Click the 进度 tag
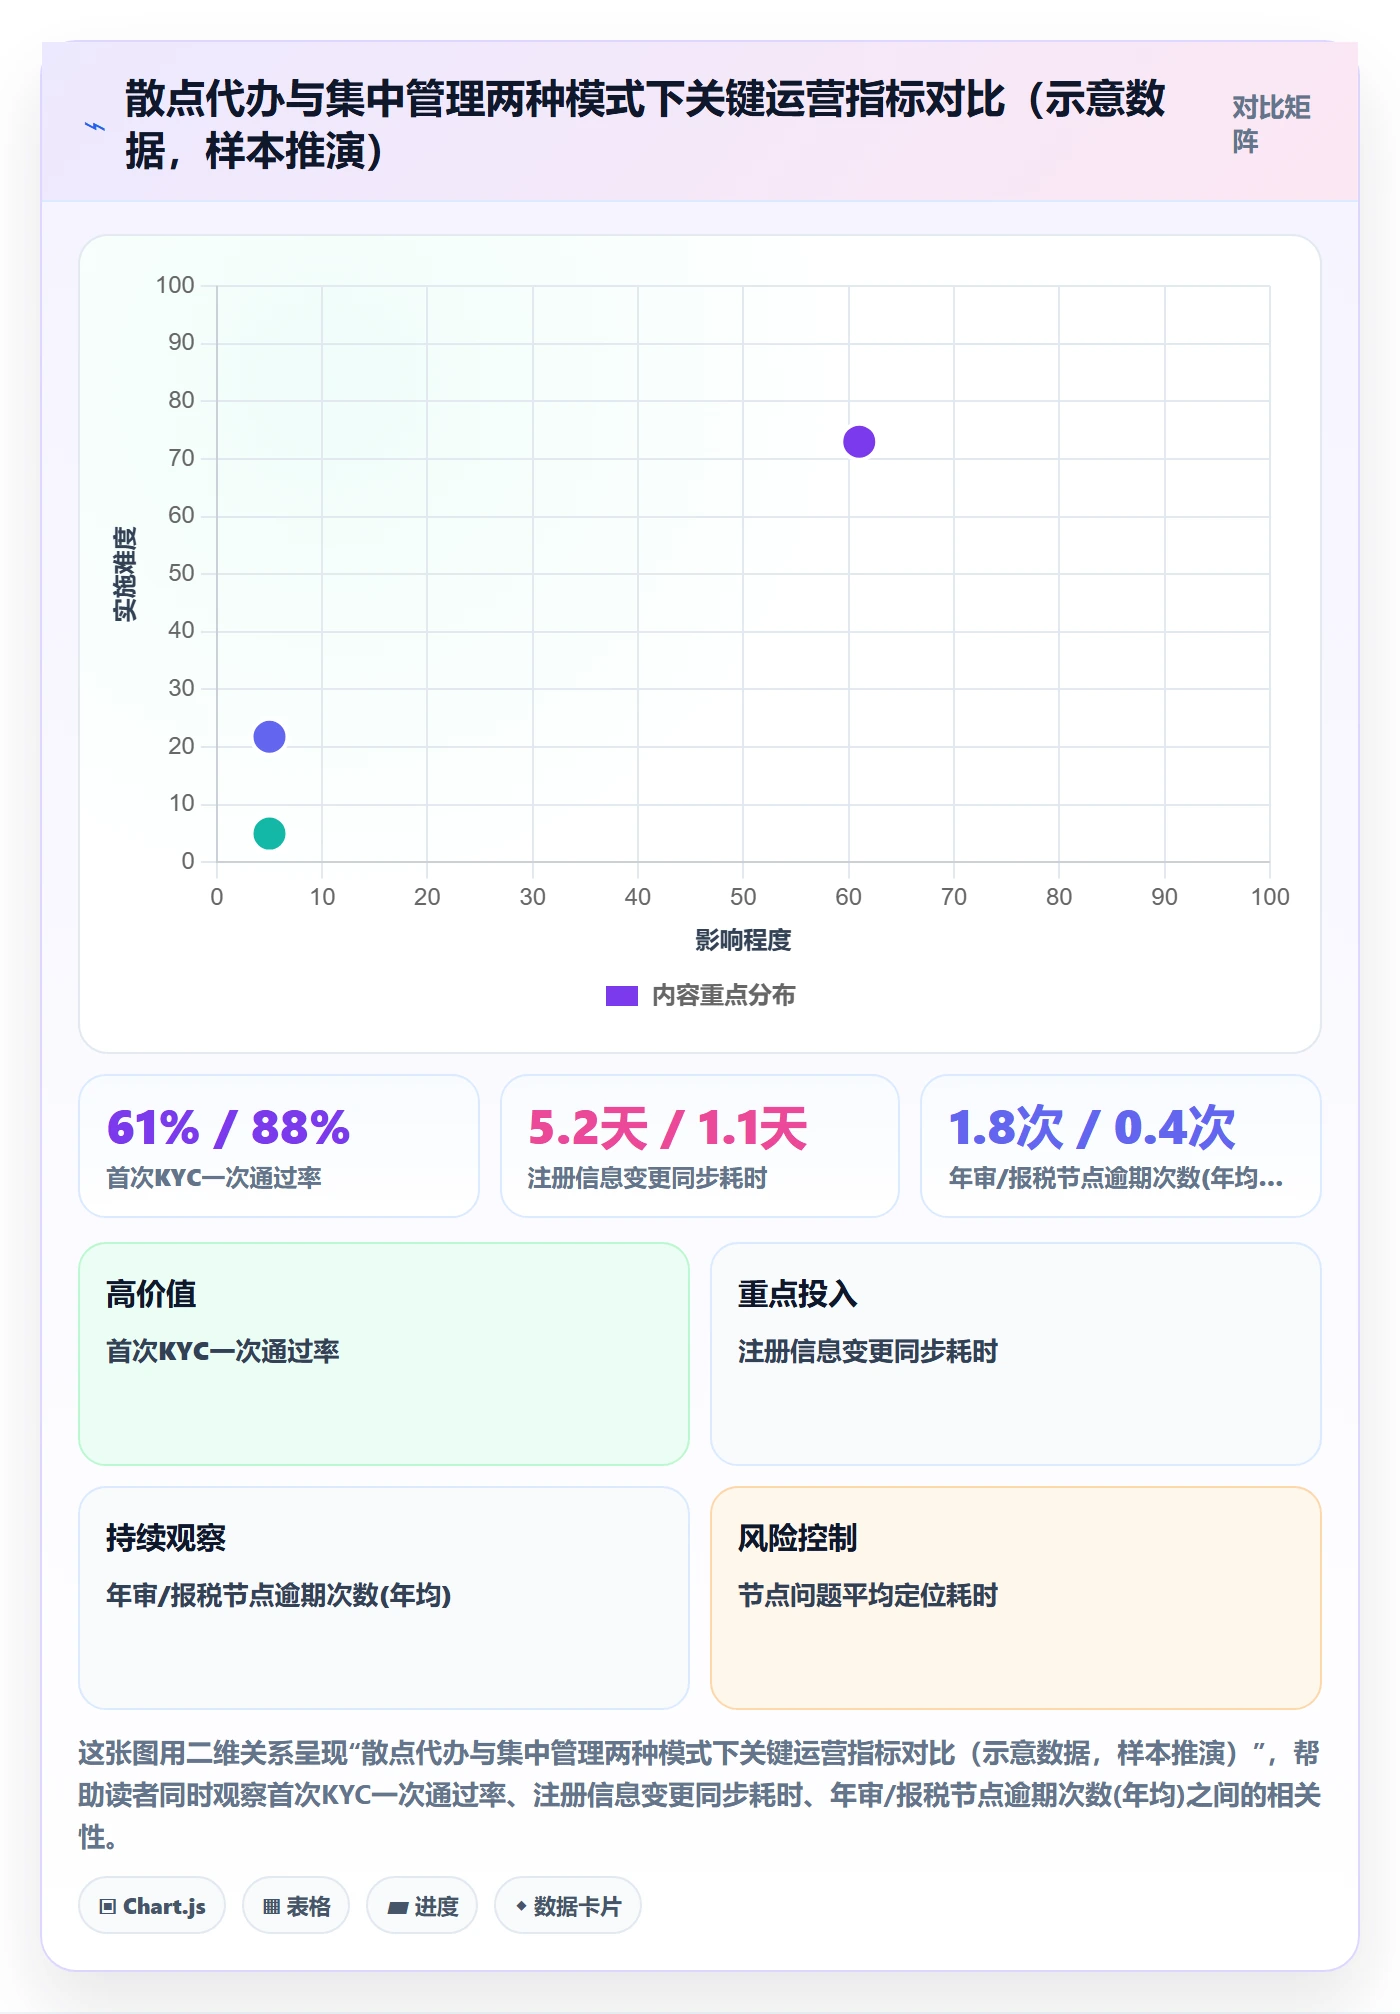This screenshot has height=2014, width=1400. point(422,1906)
